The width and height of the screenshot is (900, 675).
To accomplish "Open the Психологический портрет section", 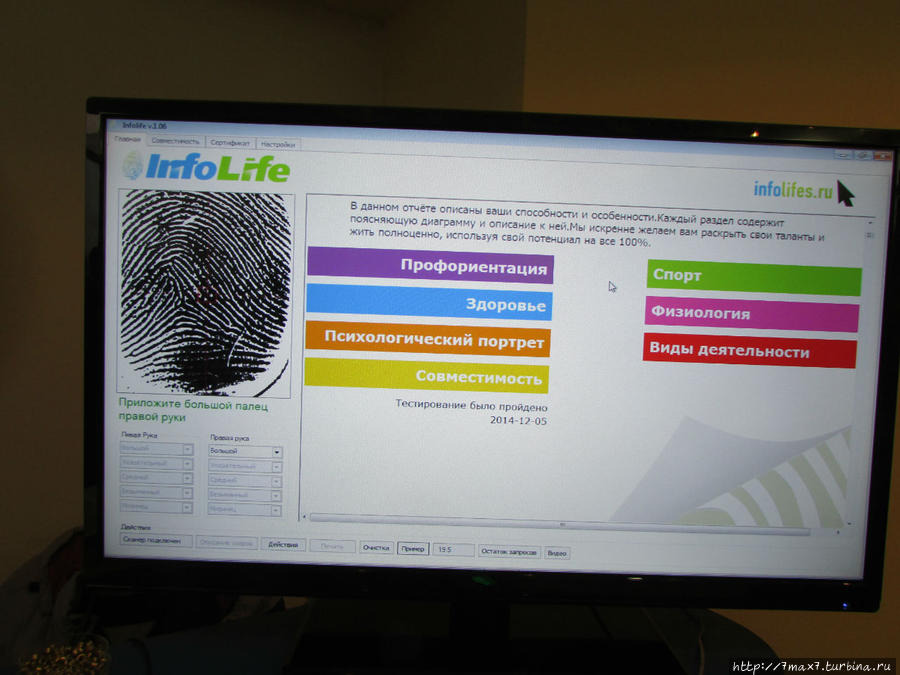I will 428,339.
